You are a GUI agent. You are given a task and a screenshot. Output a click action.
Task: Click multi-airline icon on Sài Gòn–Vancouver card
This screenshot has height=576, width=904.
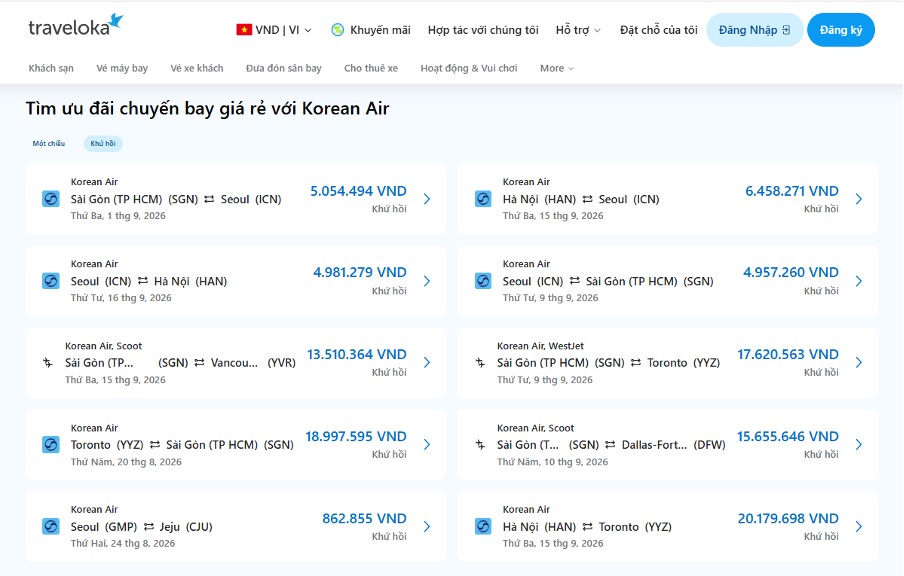48,363
